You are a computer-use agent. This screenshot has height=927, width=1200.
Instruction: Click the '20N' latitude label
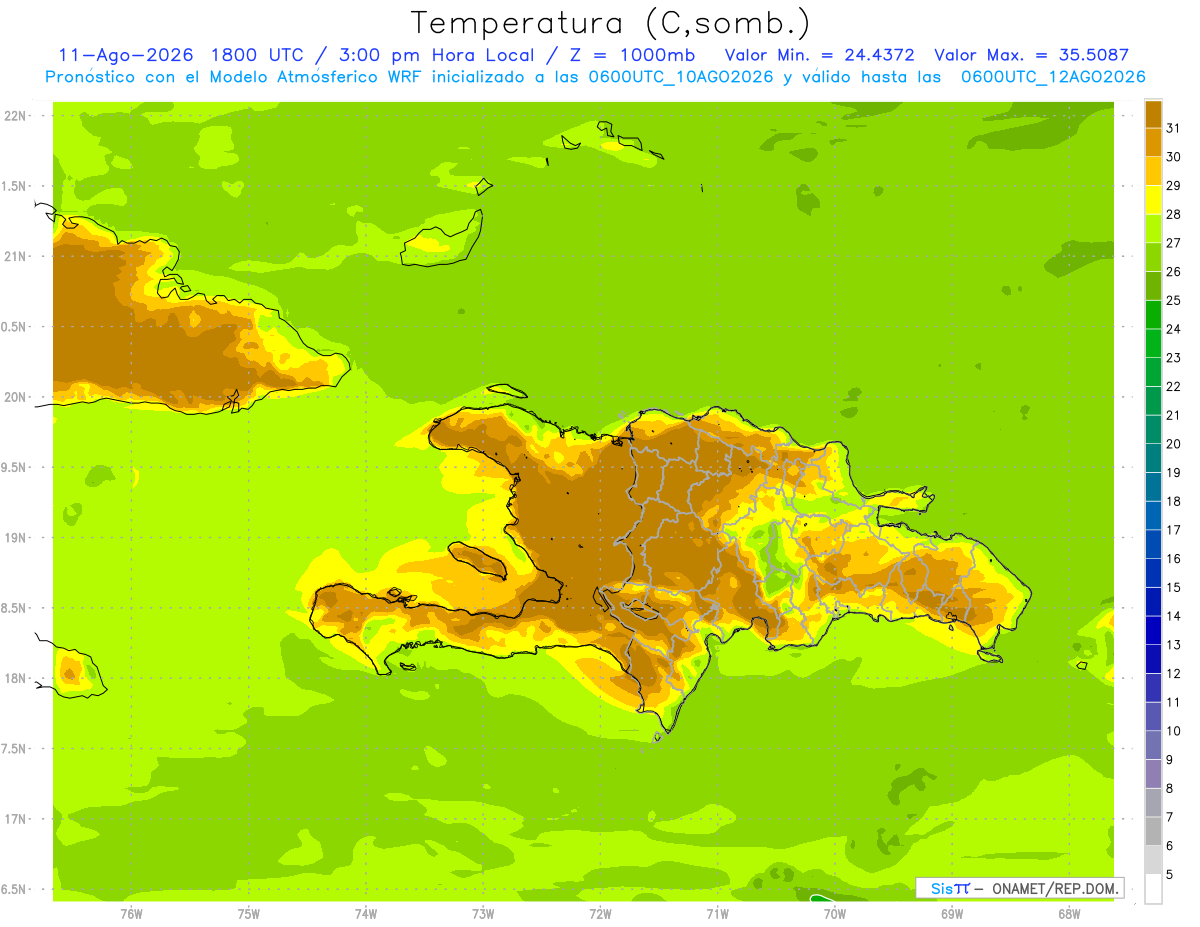[x=16, y=397]
